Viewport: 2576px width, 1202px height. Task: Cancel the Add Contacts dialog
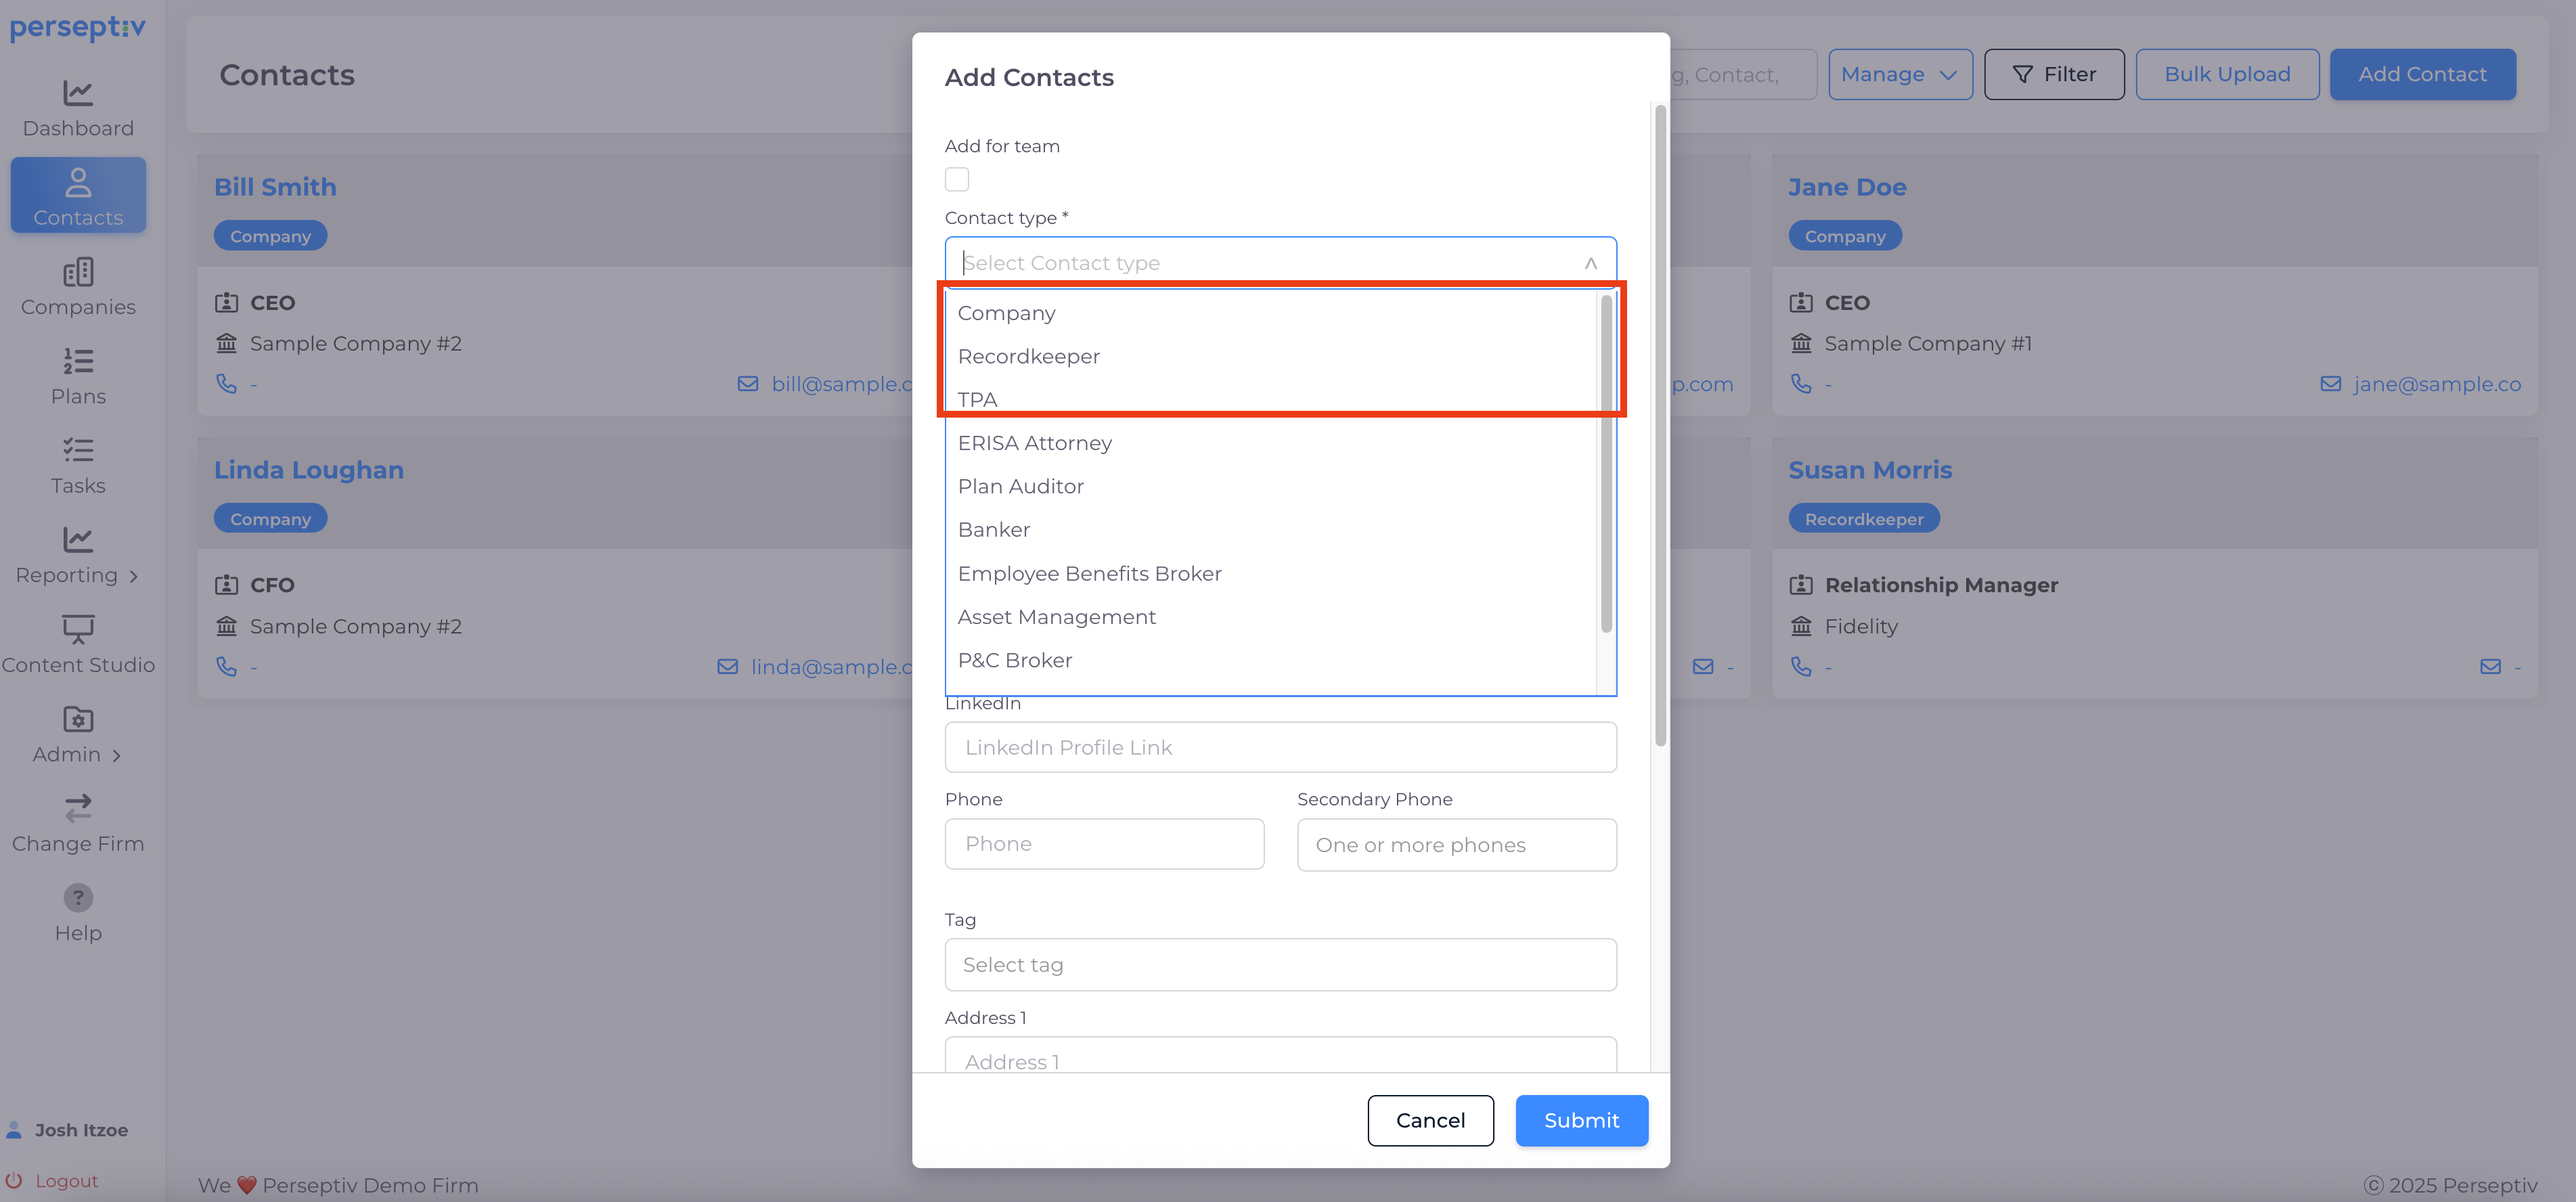tap(1429, 1120)
